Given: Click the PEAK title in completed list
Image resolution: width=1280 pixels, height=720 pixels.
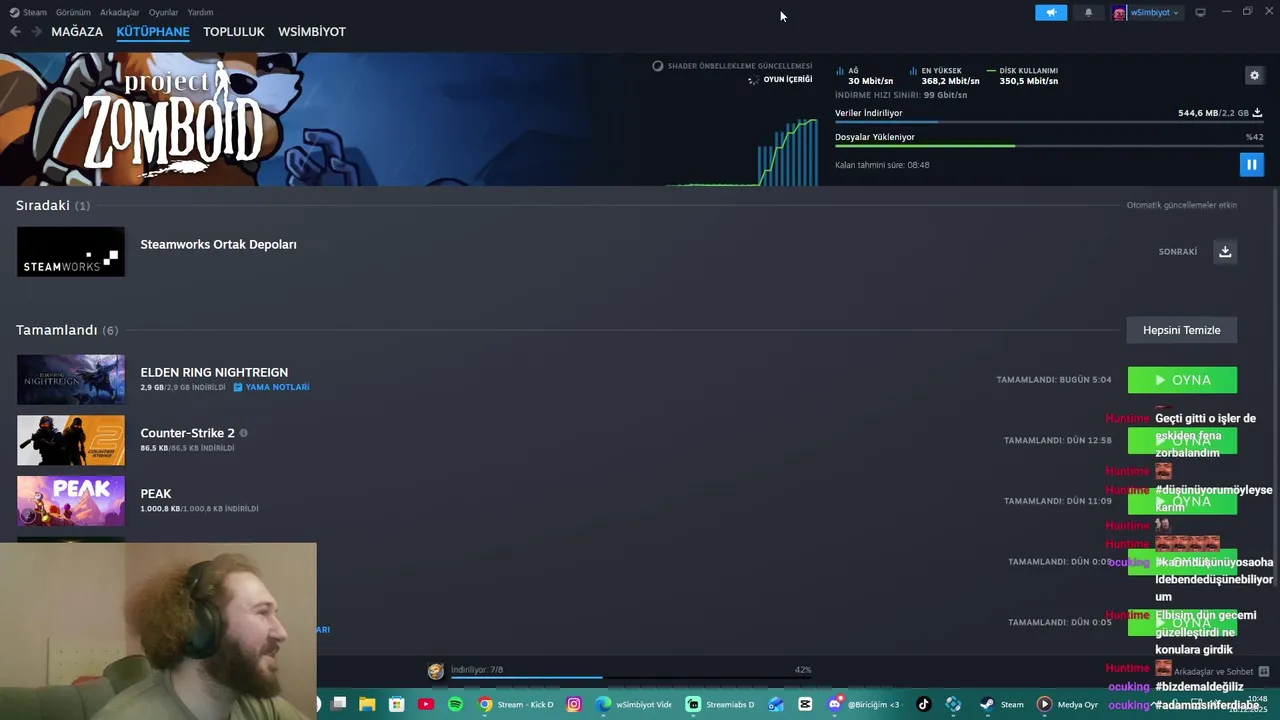Looking at the screenshot, I should pos(155,494).
